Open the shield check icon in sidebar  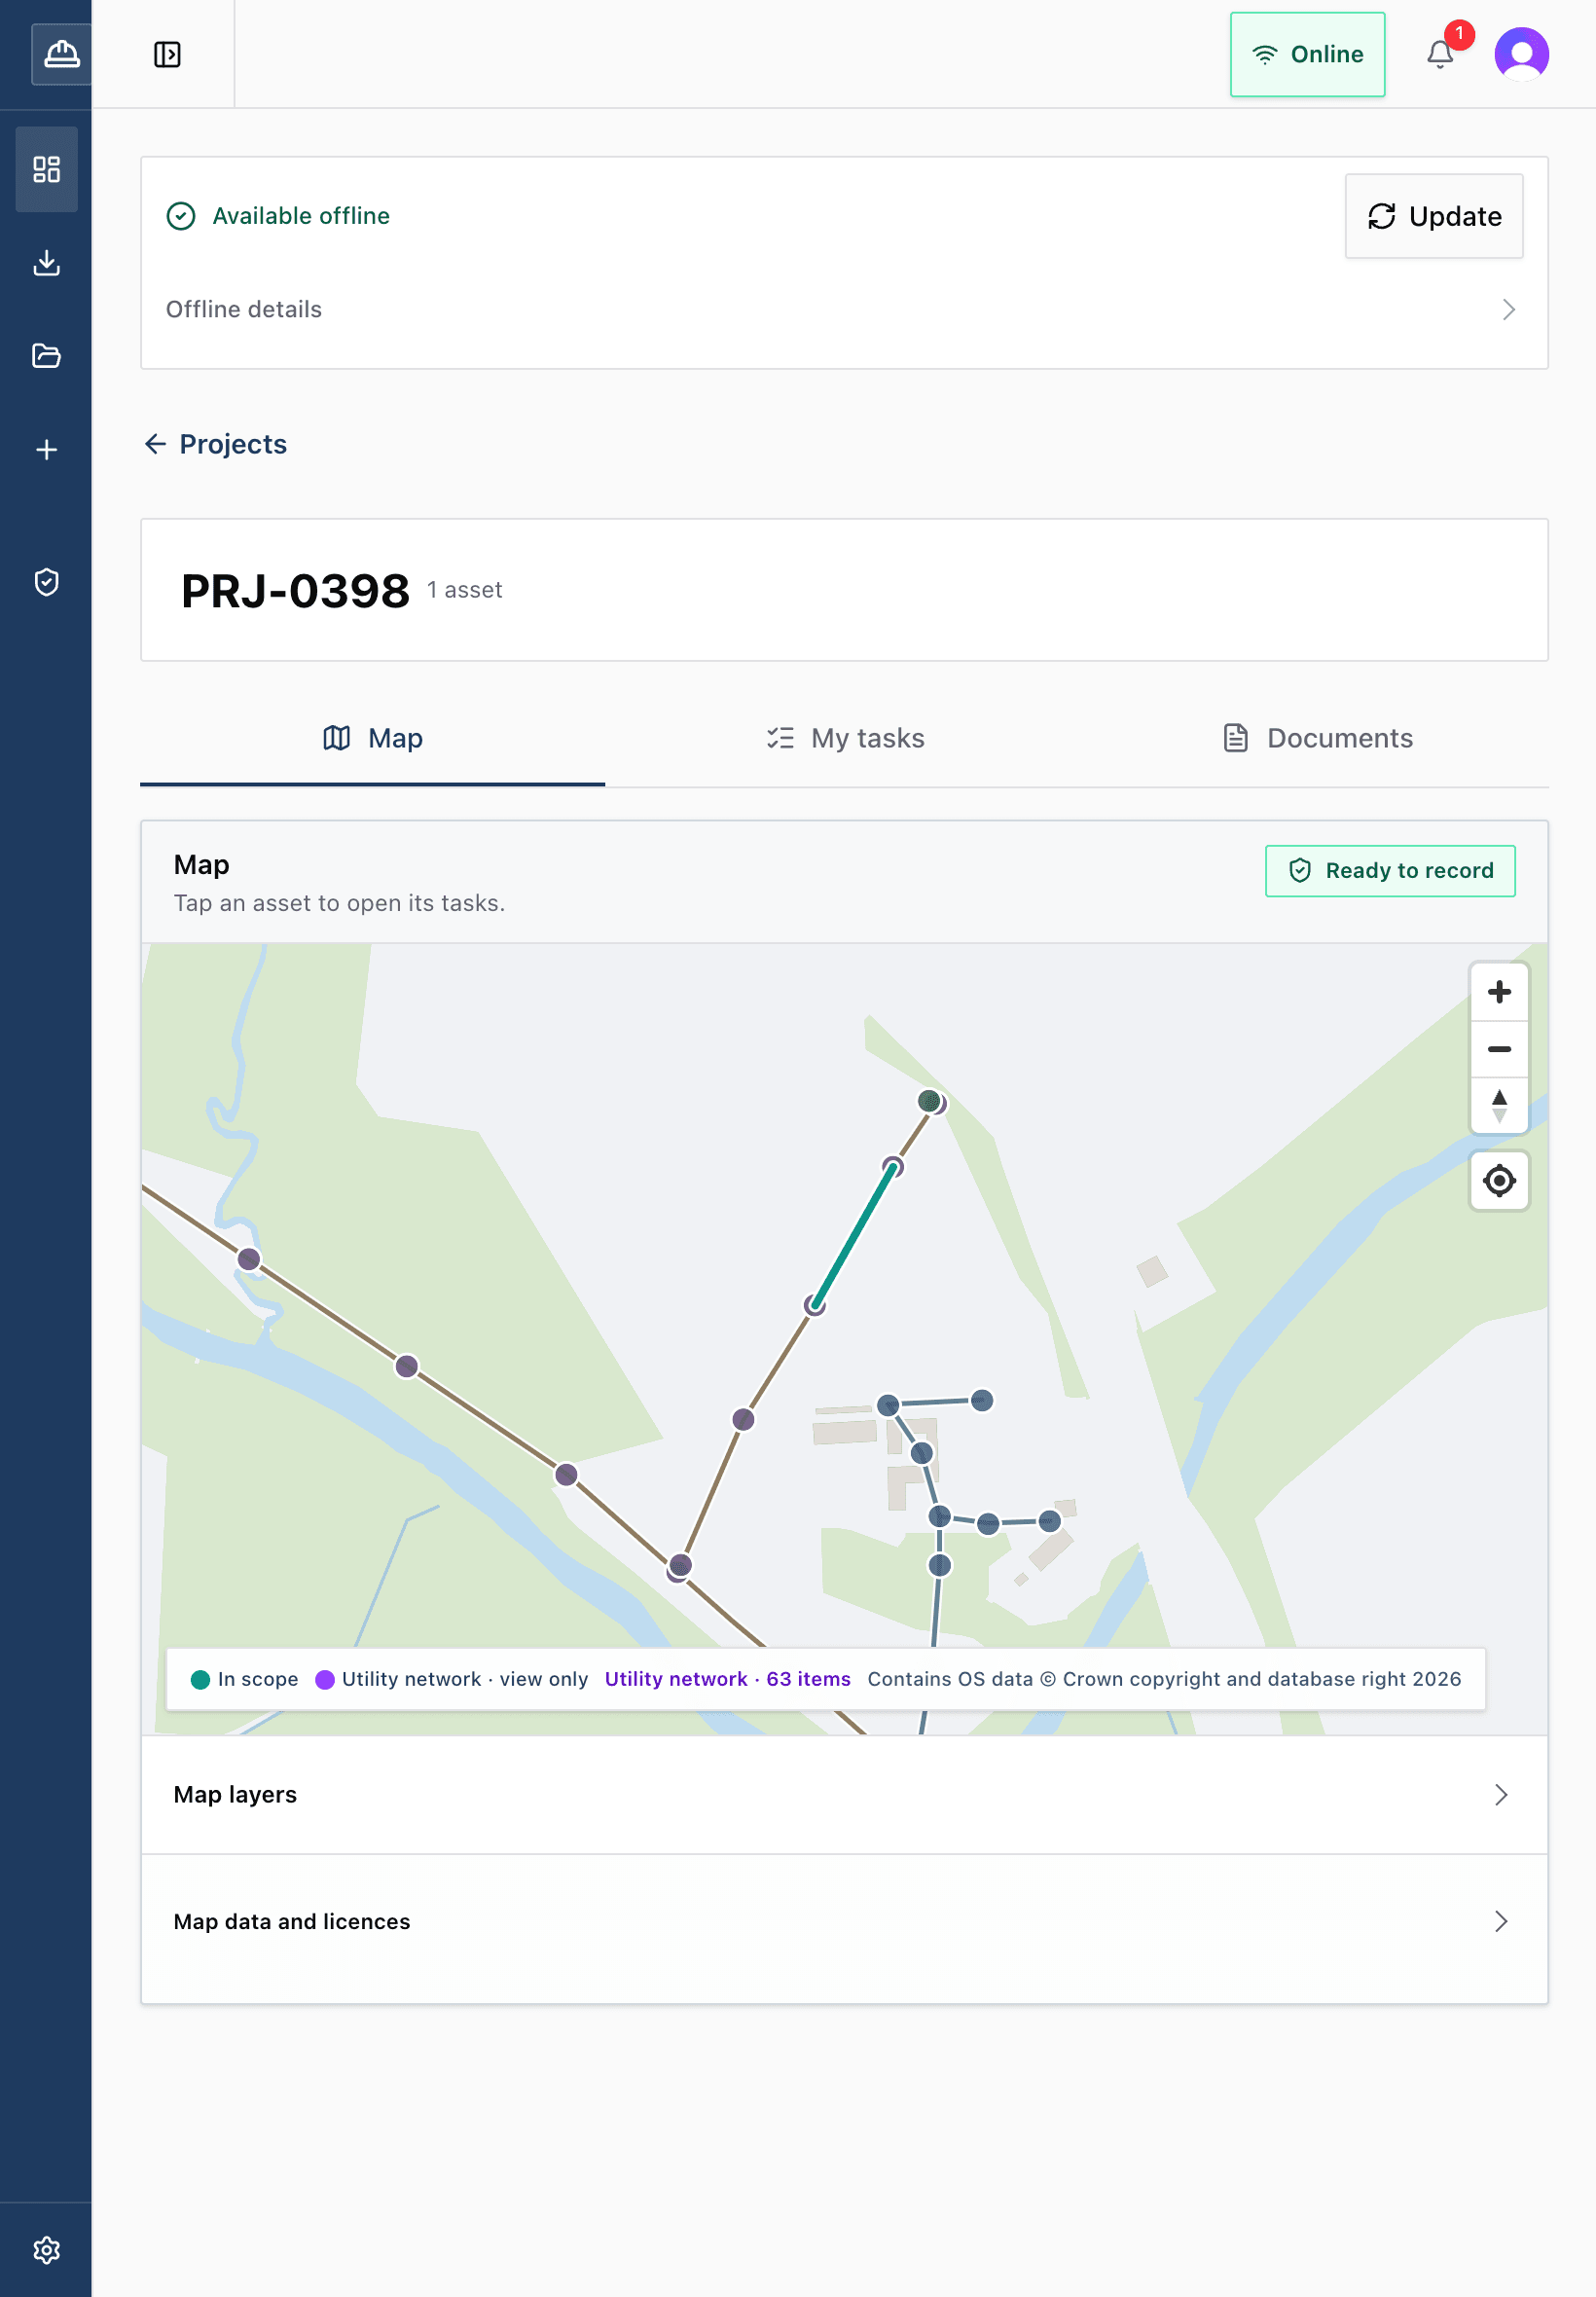pyautogui.click(x=46, y=582)
